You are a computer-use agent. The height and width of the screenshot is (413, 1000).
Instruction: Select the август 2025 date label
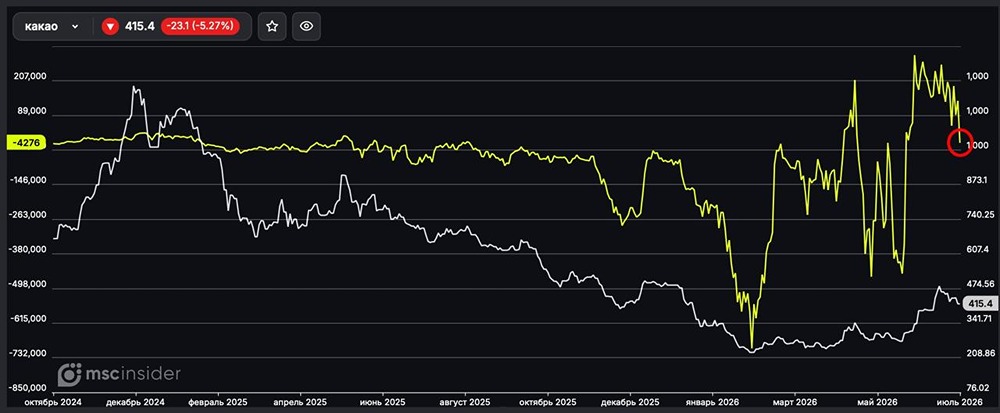click(x=464, y=403)
